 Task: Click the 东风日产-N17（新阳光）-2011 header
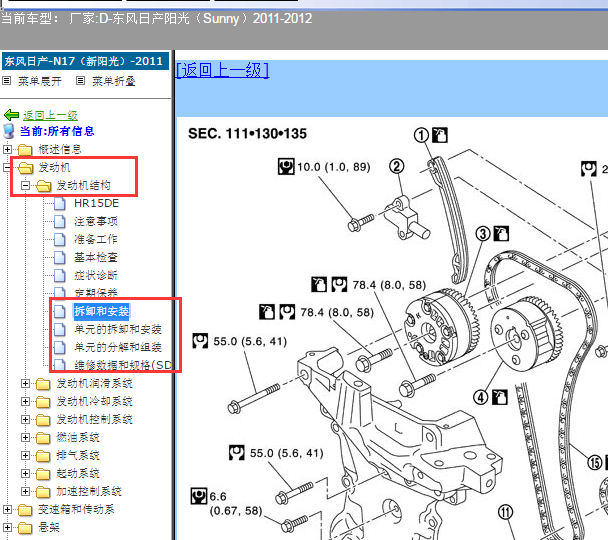[85, 61]
